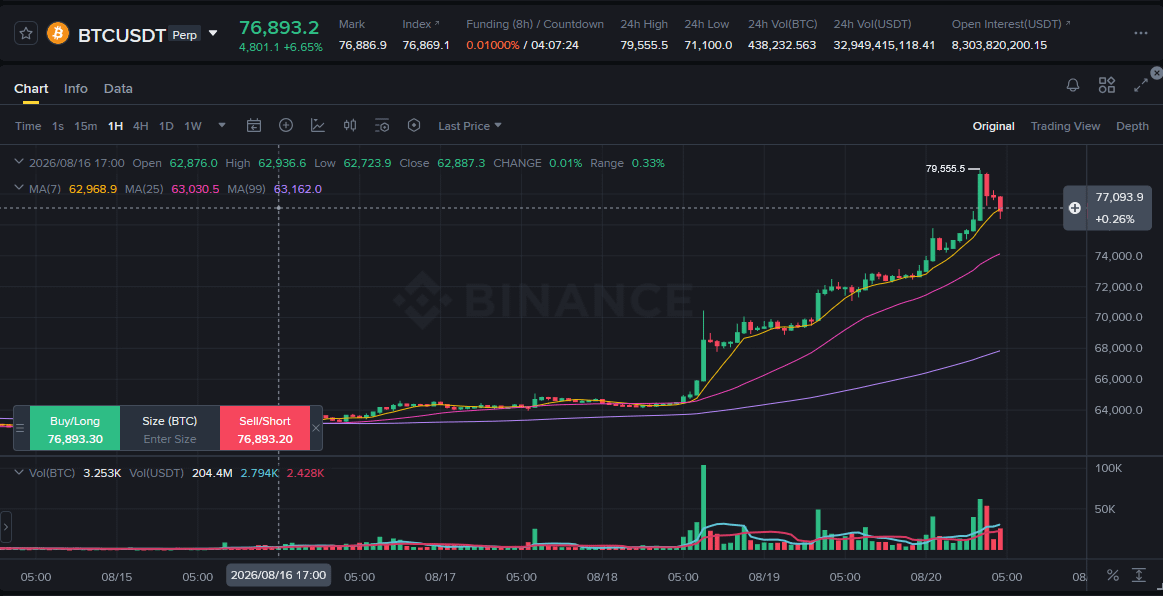Click the 24h Vol(USDT) value 32,949,415,118.41
The width and height of the screenshot is (1163, 596).
[884, 45]
